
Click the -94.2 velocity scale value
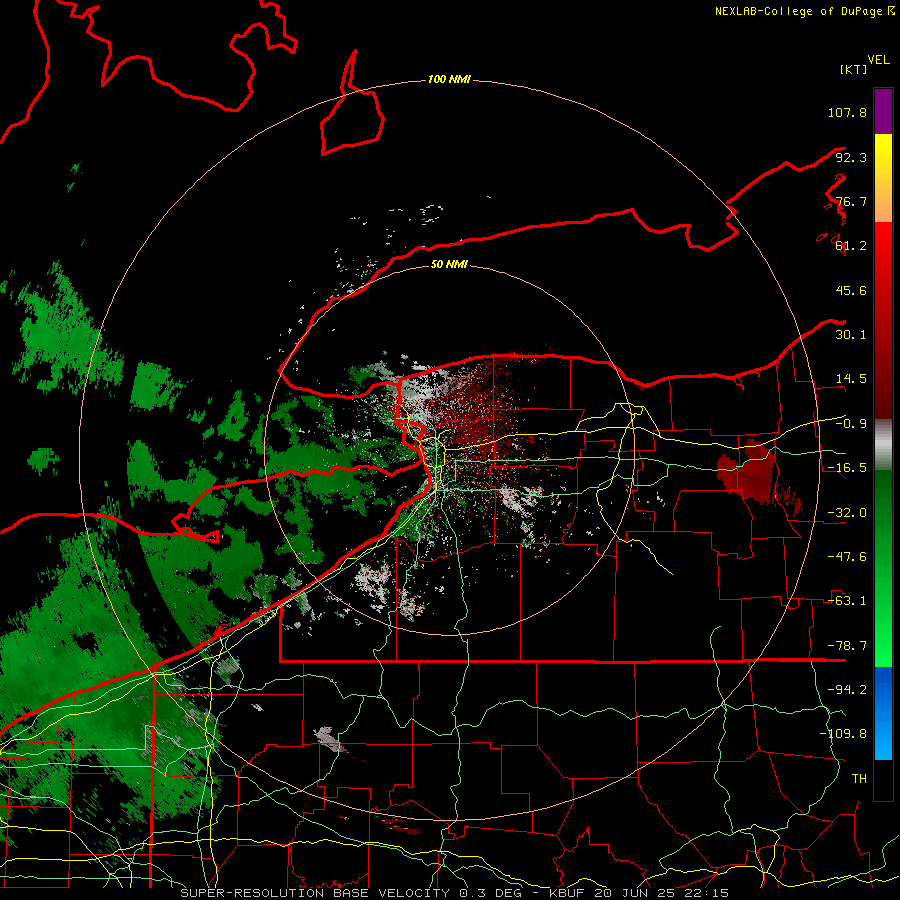coord(847,690)
